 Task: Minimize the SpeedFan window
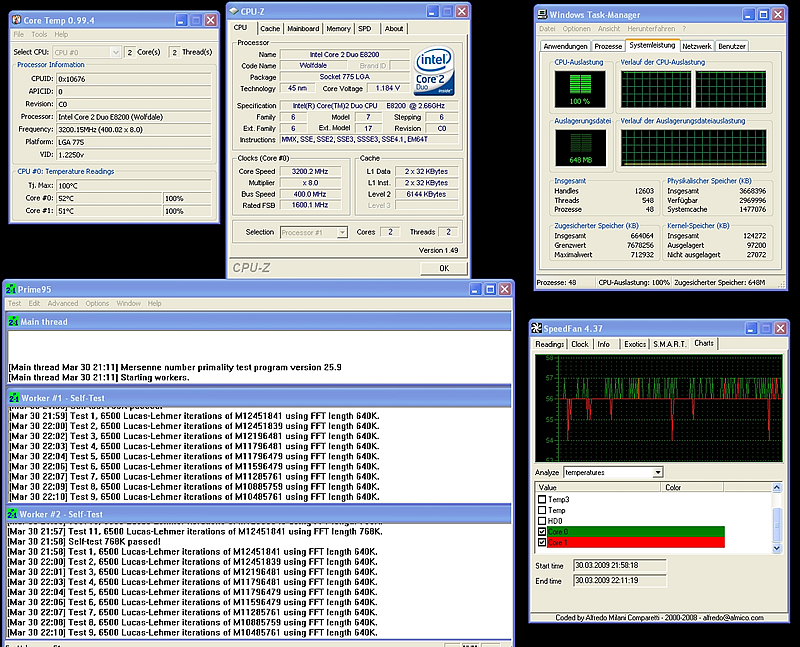(751, 328)
